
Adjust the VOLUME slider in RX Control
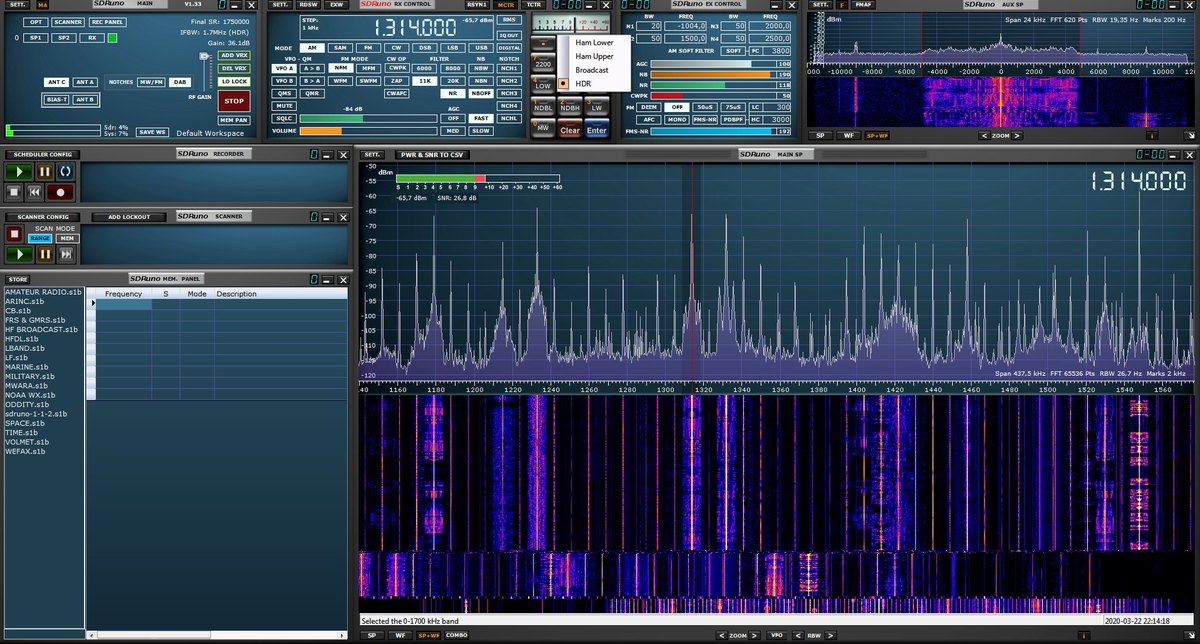click(367, 131)
